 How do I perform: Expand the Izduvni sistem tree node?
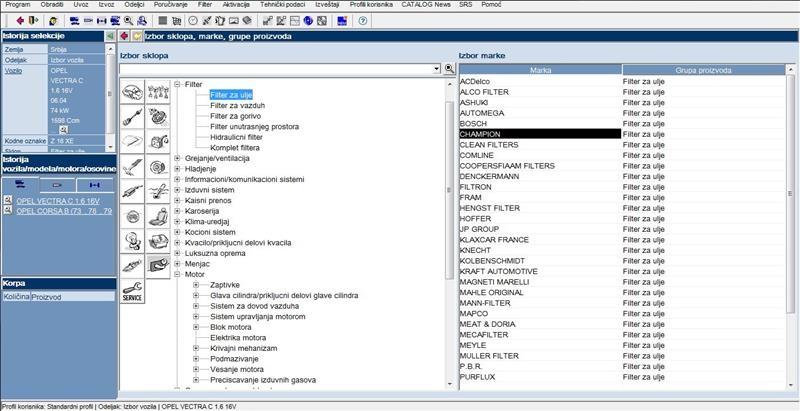click(x=178, y=190)
